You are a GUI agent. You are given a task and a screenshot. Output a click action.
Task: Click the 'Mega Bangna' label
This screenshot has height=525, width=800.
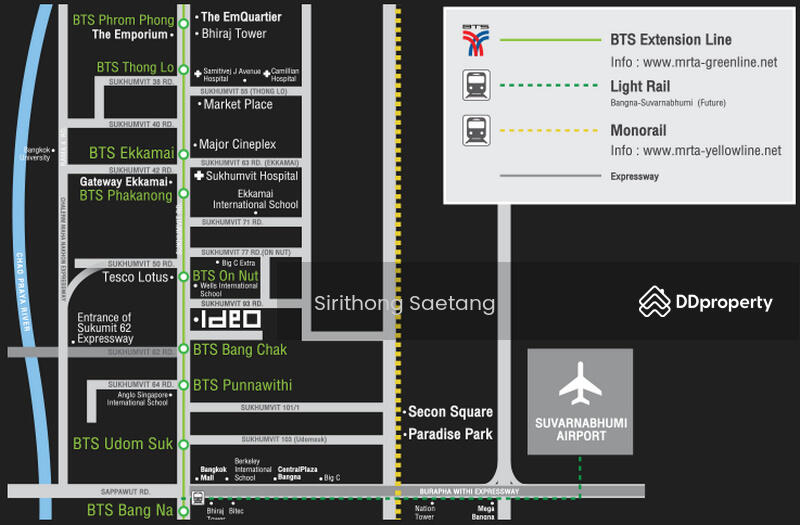tap(485, 512)
